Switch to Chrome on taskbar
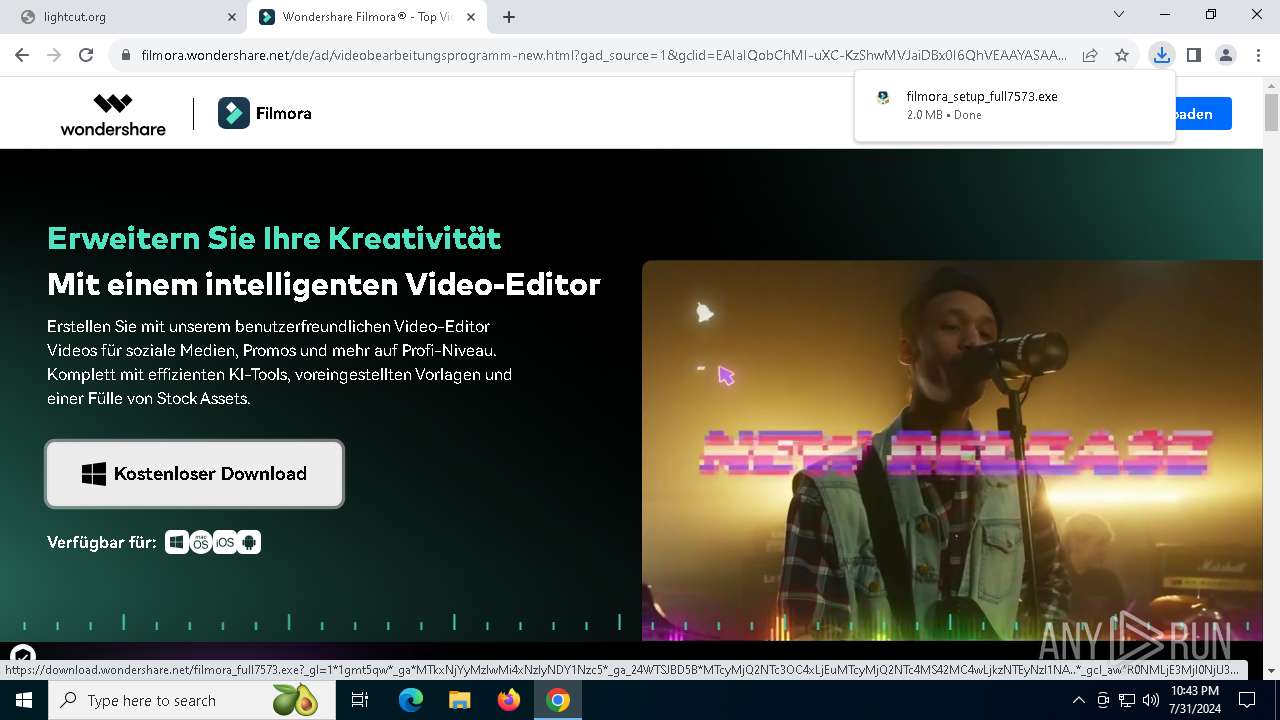The width and height of the screenshot is (1280, 720). [558, 700]
